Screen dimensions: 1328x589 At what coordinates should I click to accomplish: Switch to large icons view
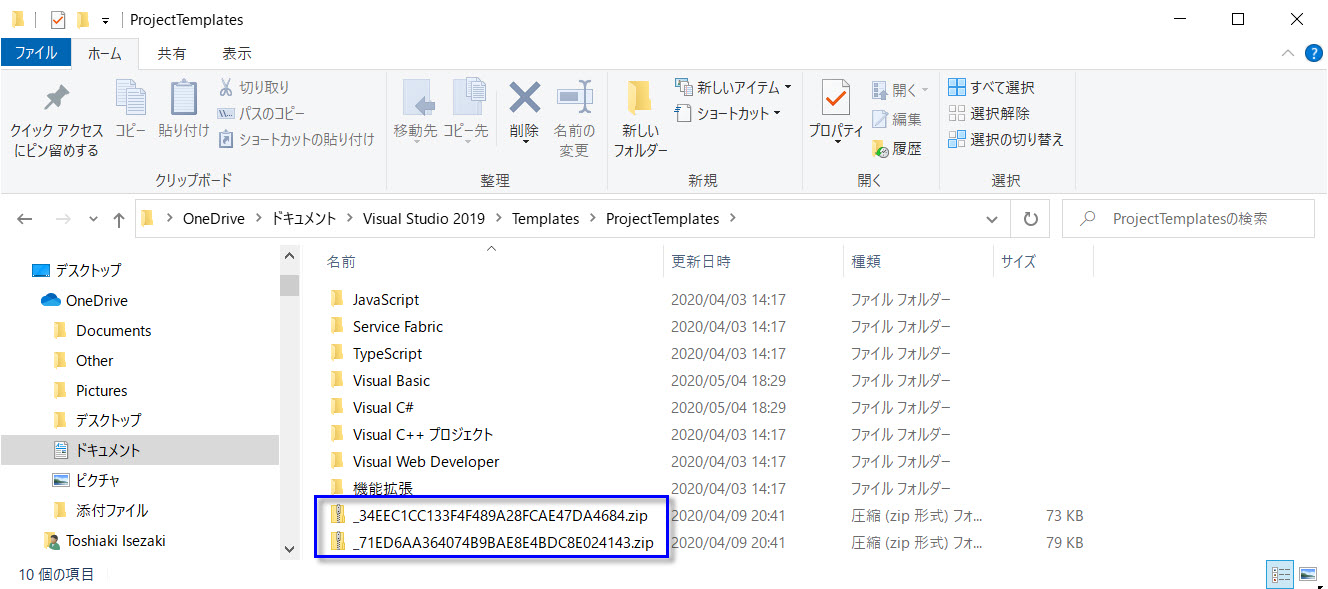point(1307,574)
